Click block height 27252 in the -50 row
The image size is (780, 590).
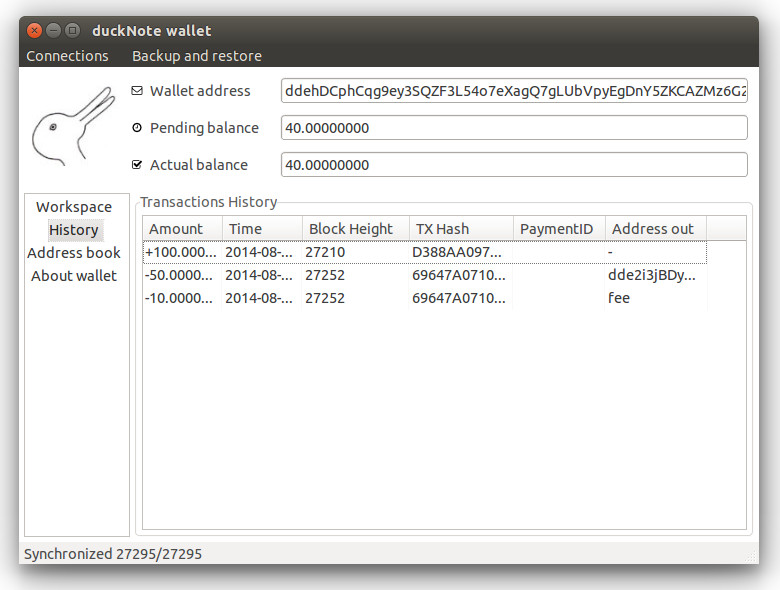tap(356, 275)
